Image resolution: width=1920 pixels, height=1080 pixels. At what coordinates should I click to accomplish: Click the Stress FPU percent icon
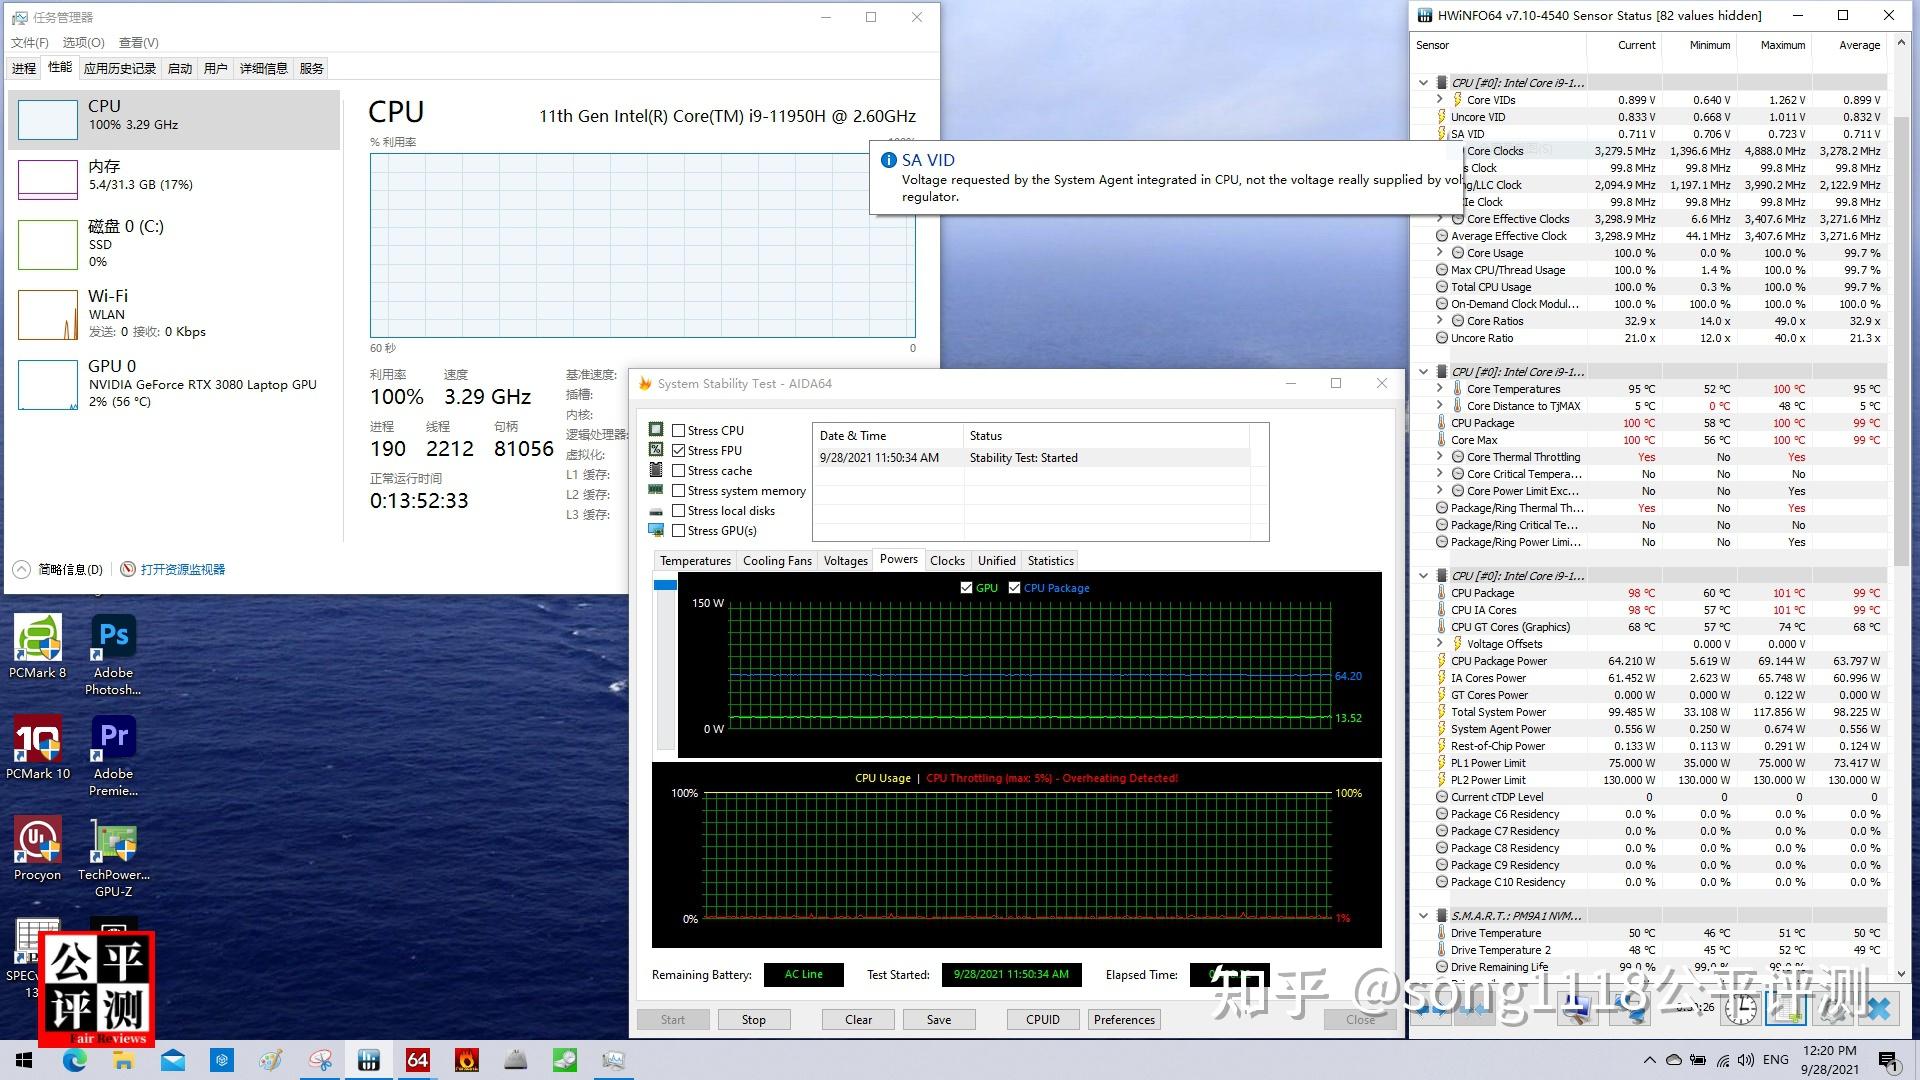(657, 450)
